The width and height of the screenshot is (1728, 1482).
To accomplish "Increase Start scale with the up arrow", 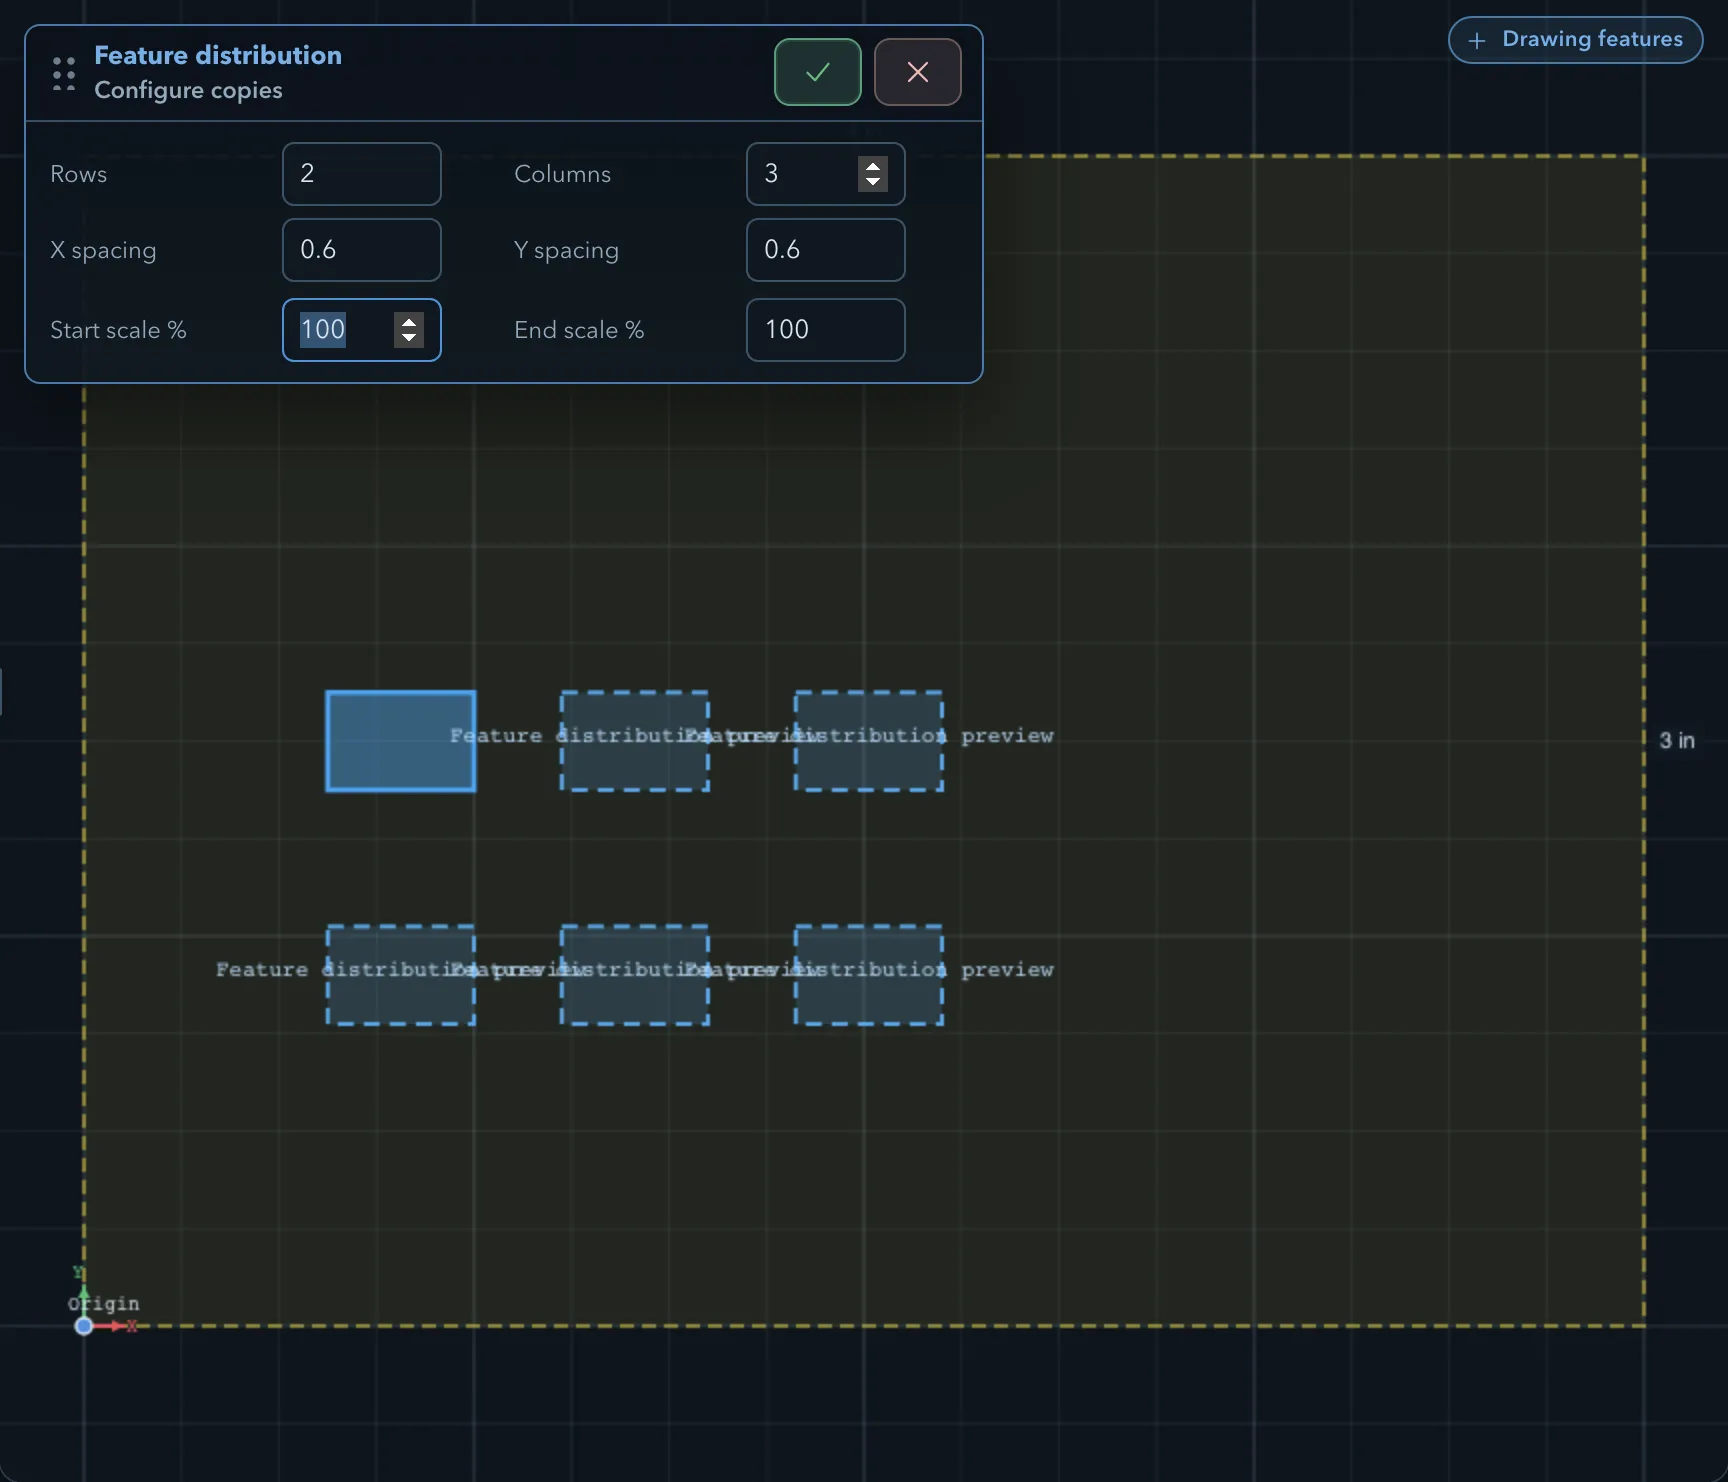I will point(408,322).
